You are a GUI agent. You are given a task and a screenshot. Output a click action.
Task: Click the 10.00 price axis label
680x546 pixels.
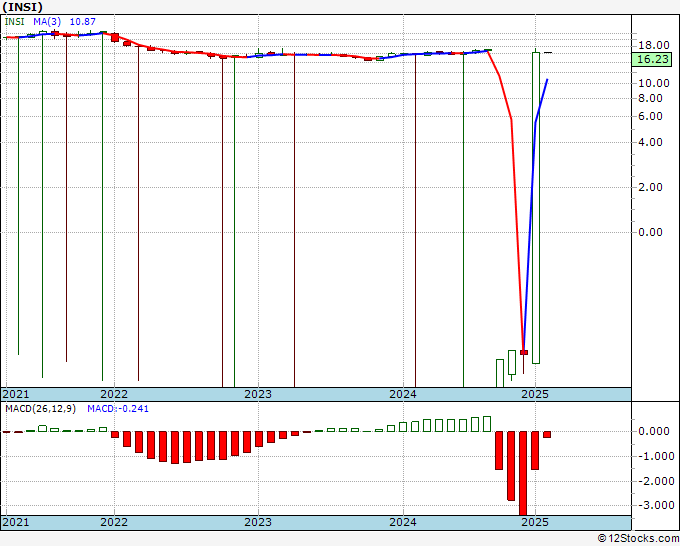[654, 83]
